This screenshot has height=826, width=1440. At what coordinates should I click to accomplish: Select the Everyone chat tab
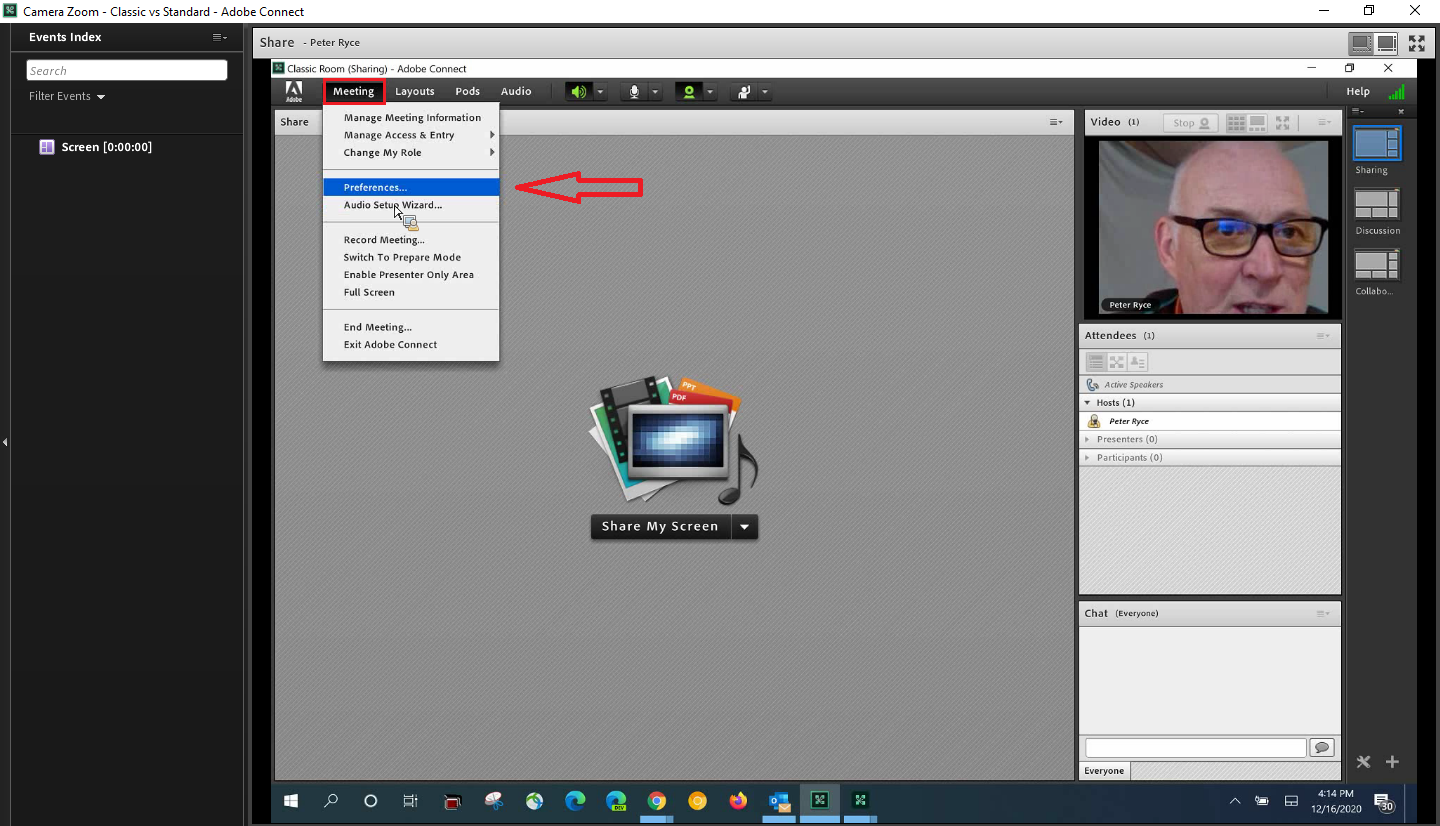pyautogui.click(x=1104, y=771)
